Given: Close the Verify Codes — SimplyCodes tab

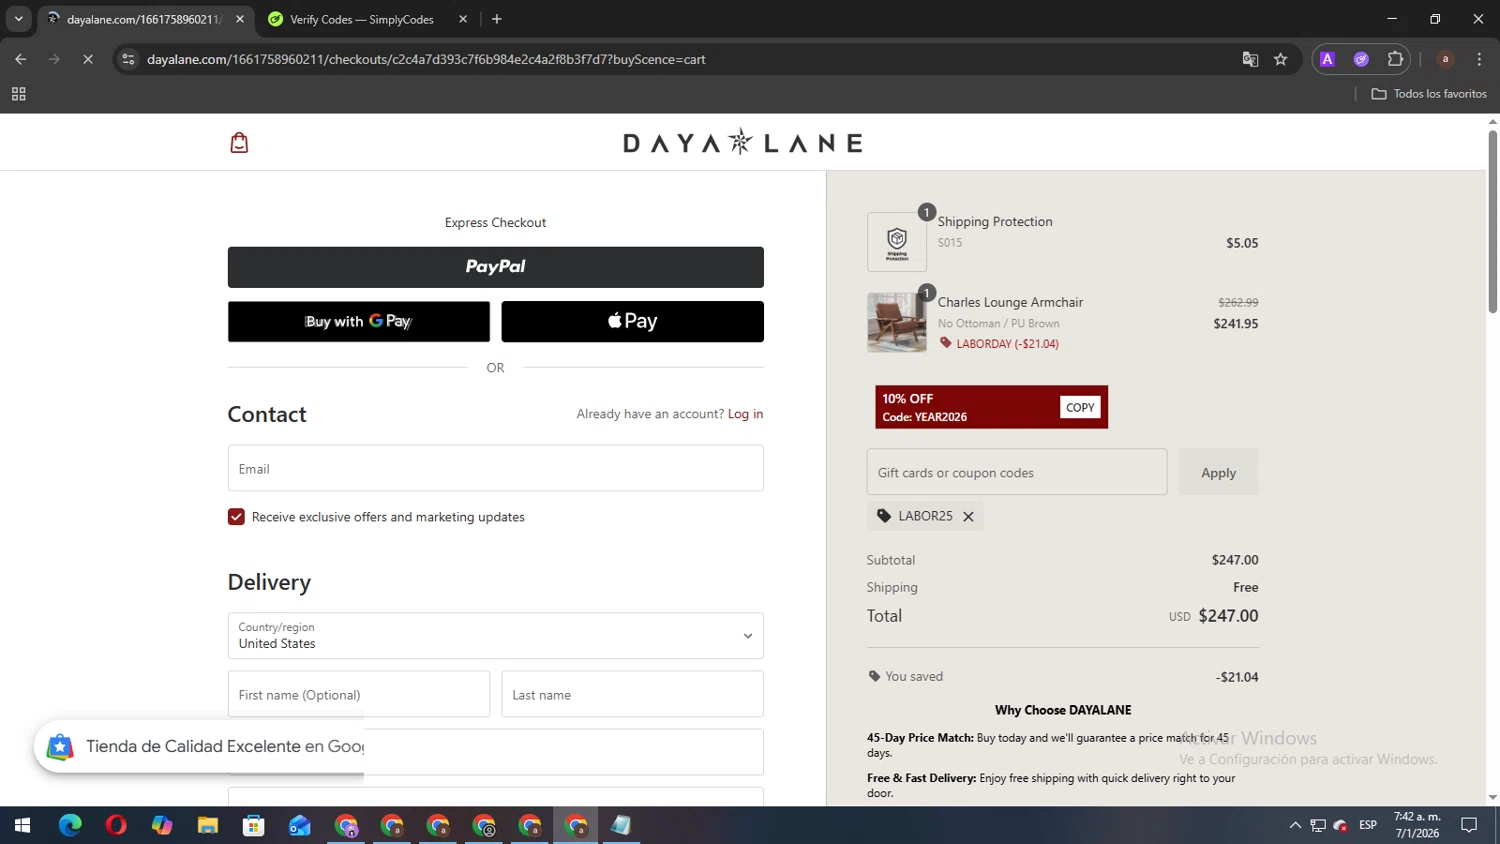Looking at the screenshot, I should 463,19.
